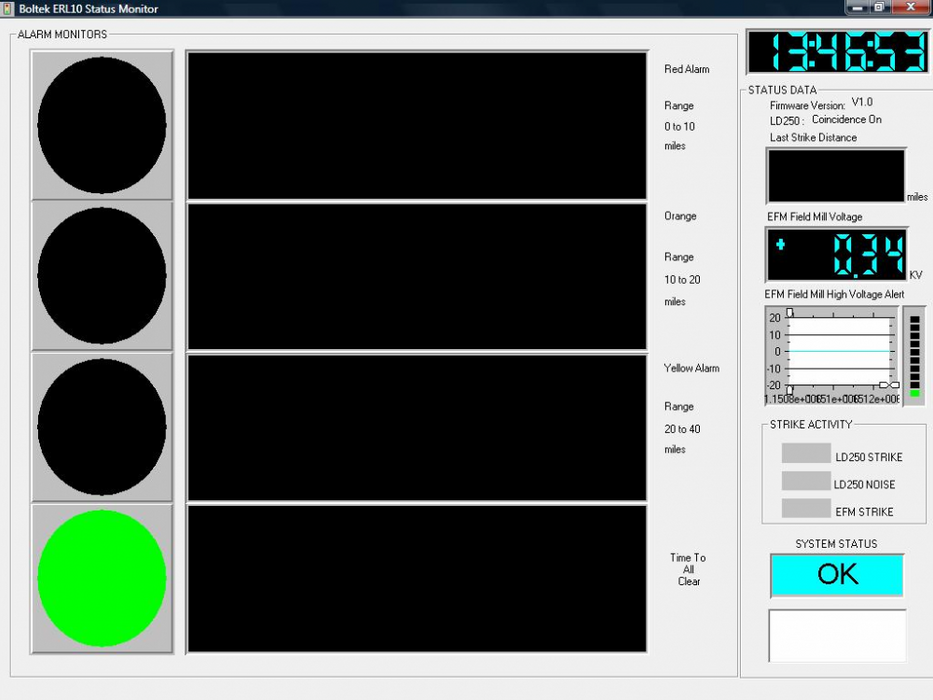The height and width of the screenshot is (700, 933).
Task: Click the EFM Field Mill Voltage readout
Action: pos(836,254)
